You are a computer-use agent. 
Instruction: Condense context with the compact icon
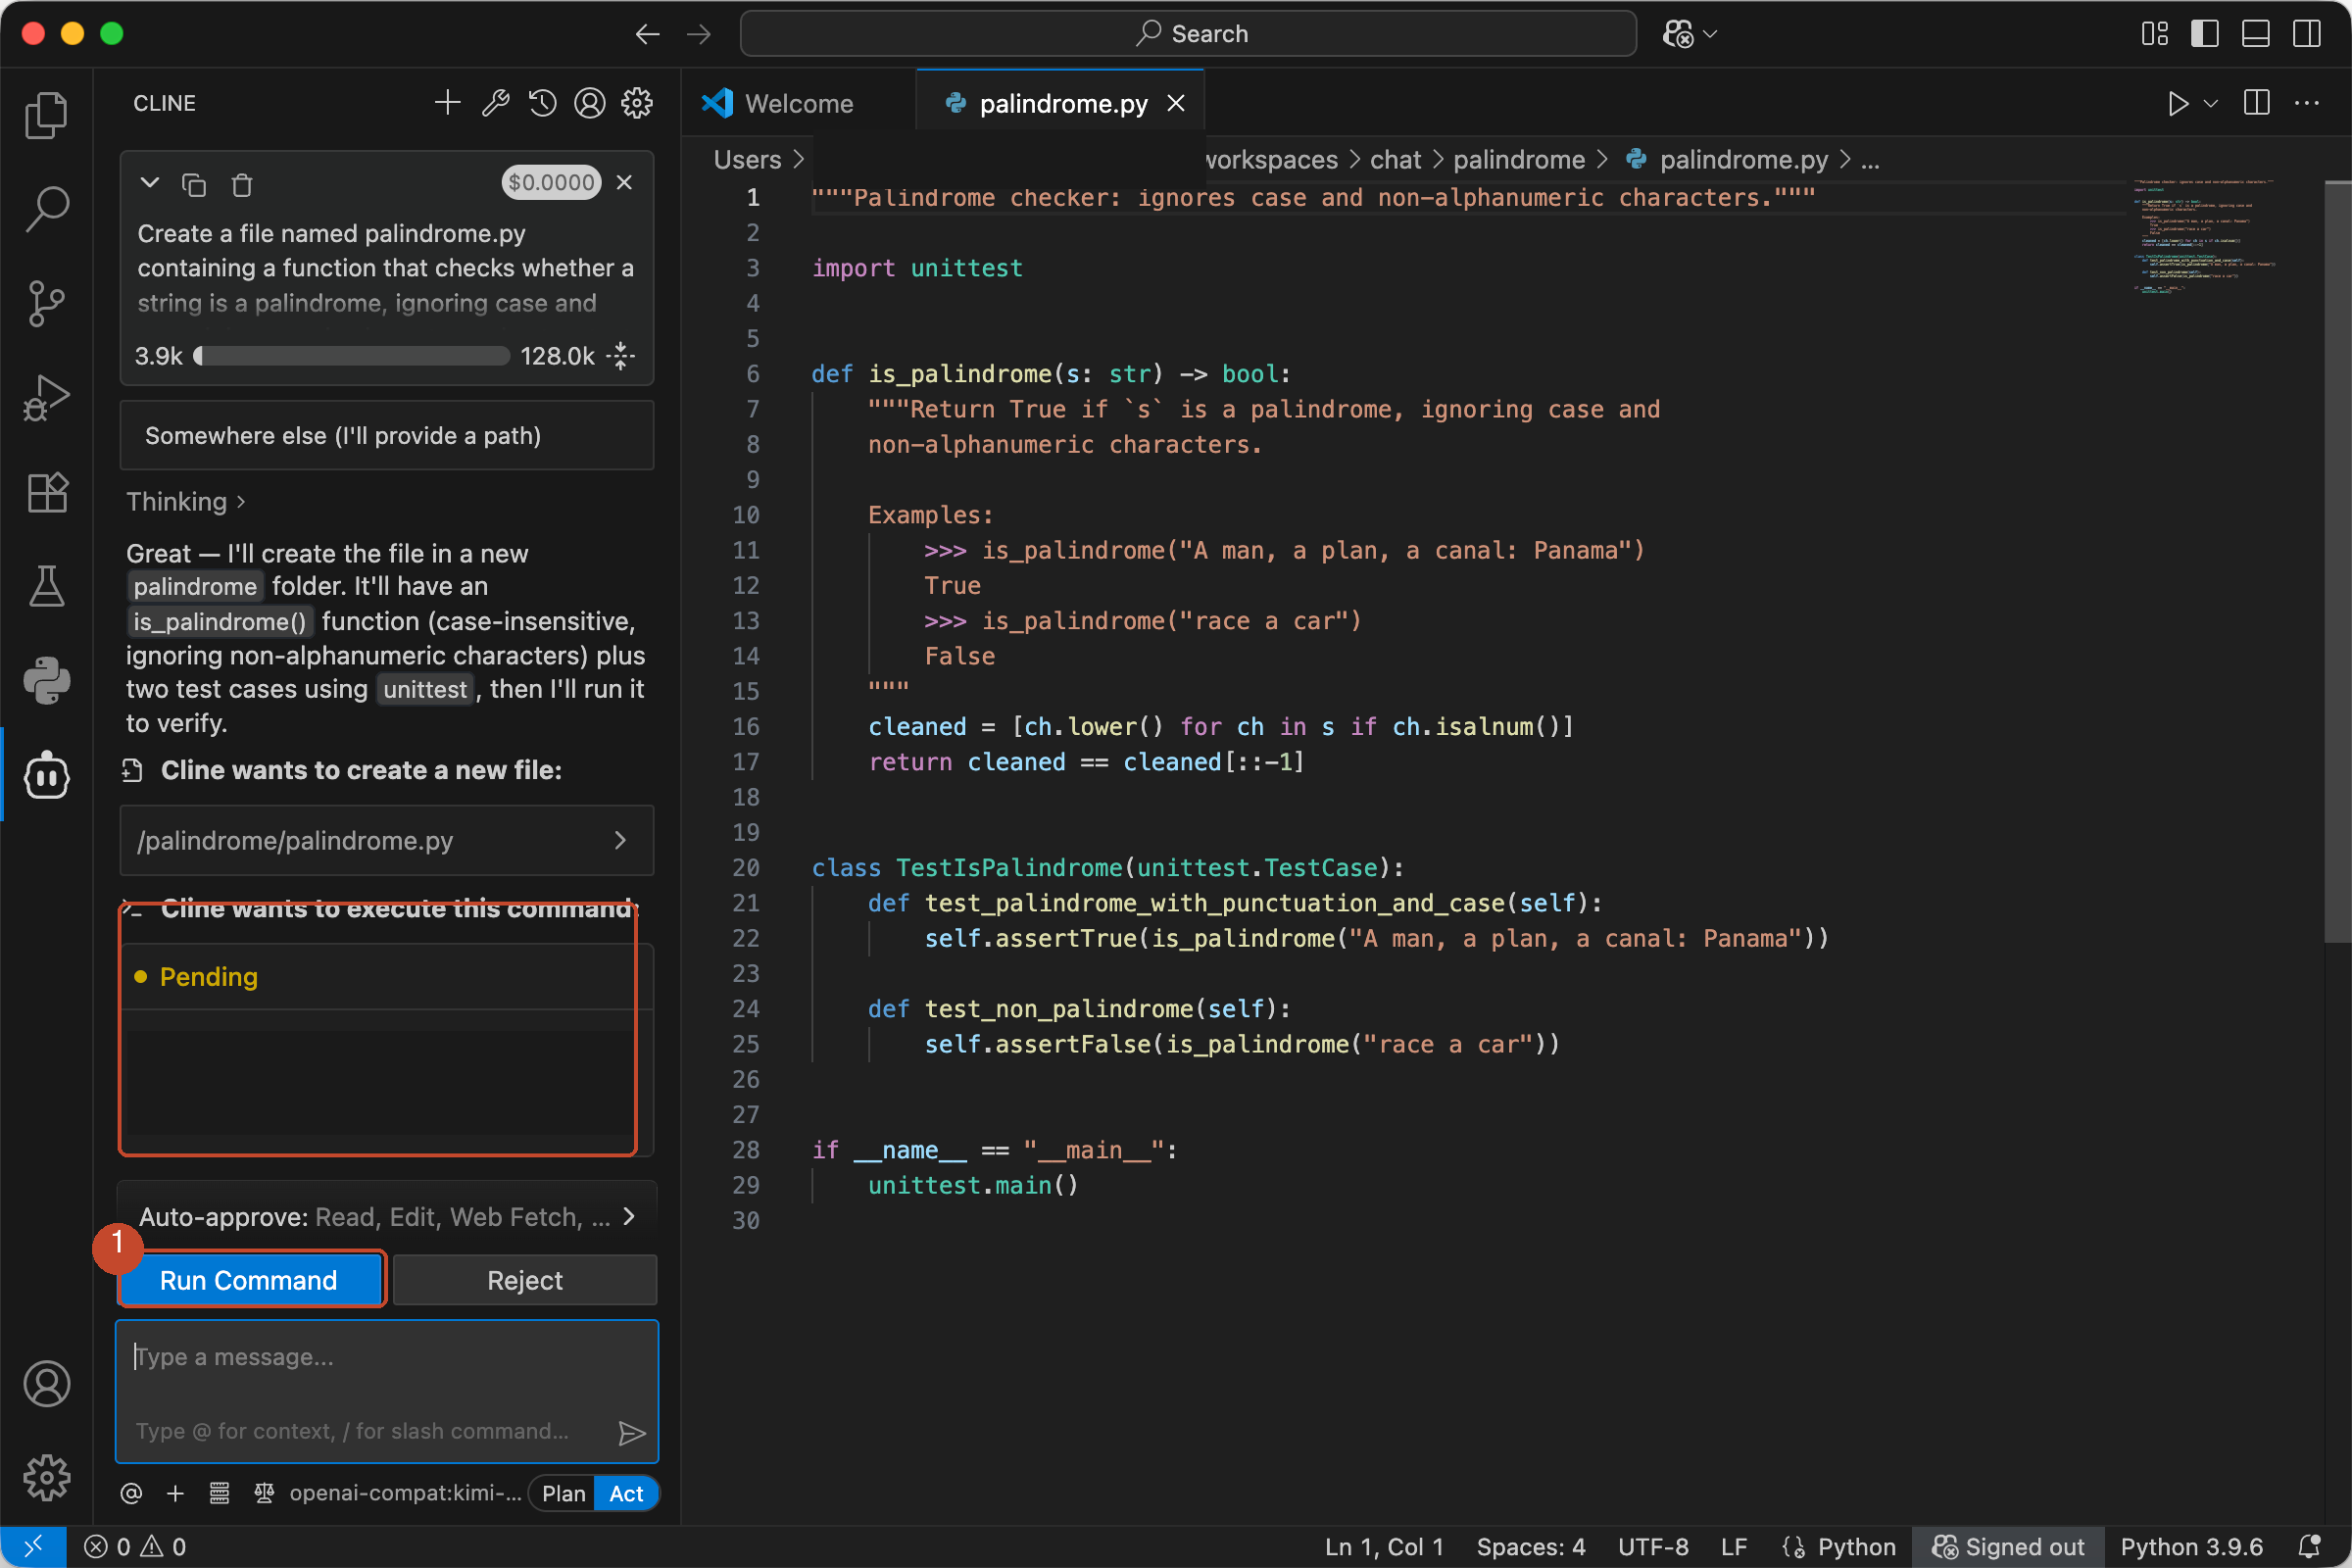(621, 356)
